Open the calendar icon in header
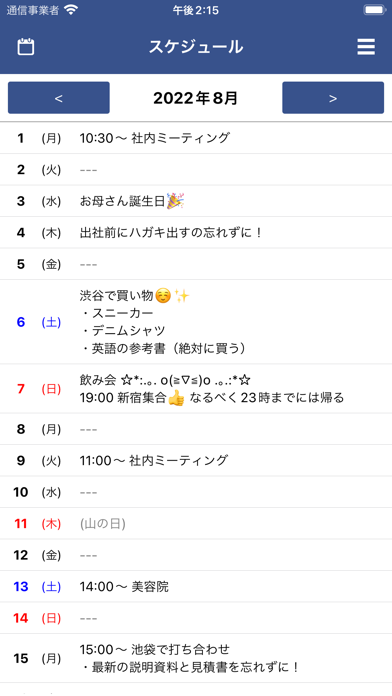 point(26,47)
